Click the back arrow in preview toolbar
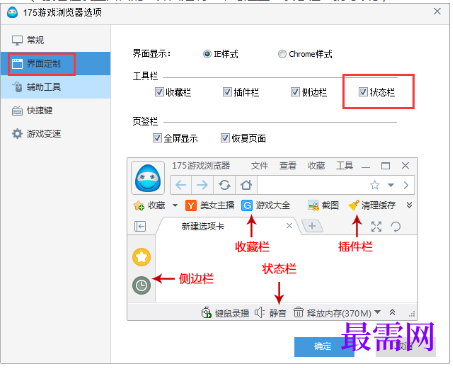453x368 pixels. tap(181, 185)
